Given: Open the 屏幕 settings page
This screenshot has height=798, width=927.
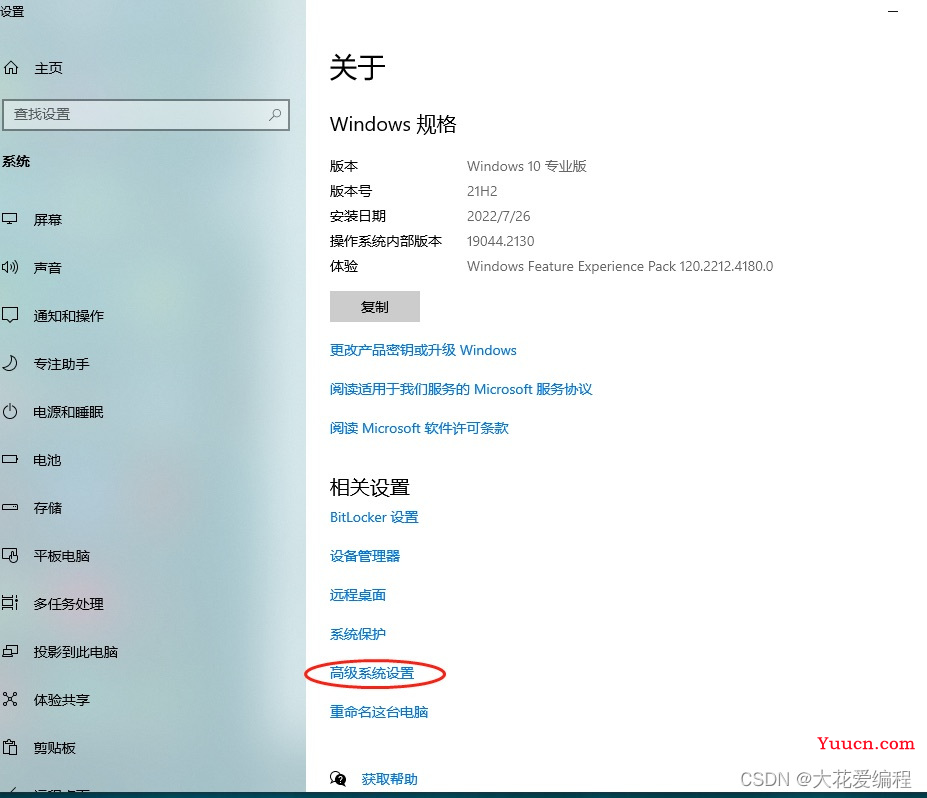Looking at the screenshot, I should pyautogui.click(x=48, y=220).
